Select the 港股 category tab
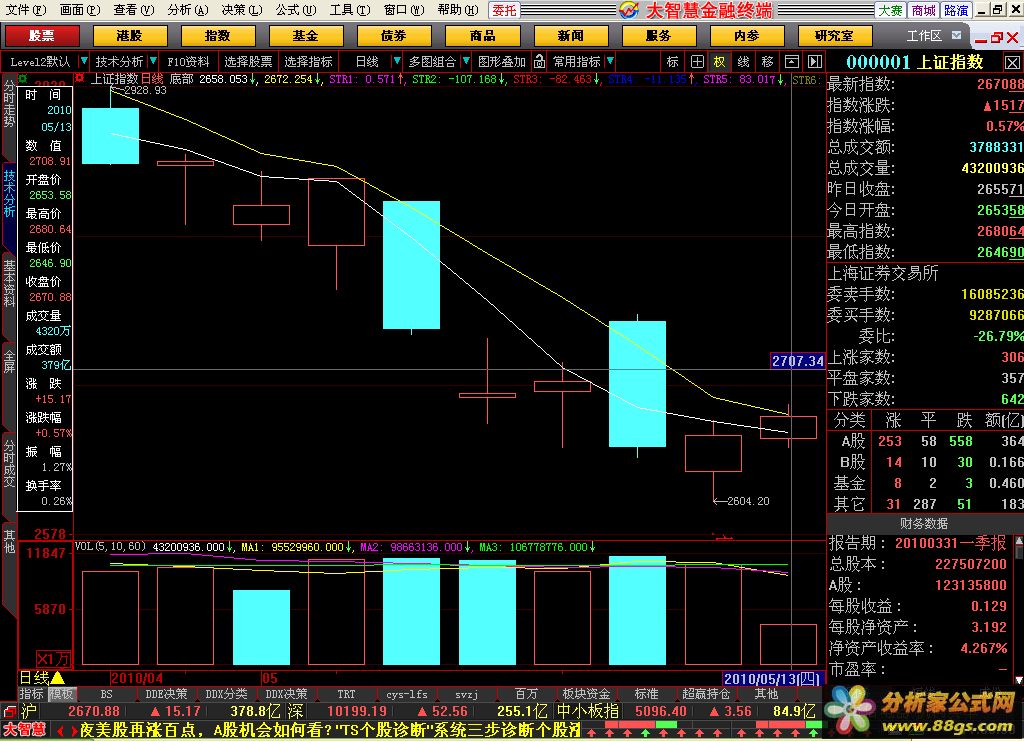 (x=130, y=35)
